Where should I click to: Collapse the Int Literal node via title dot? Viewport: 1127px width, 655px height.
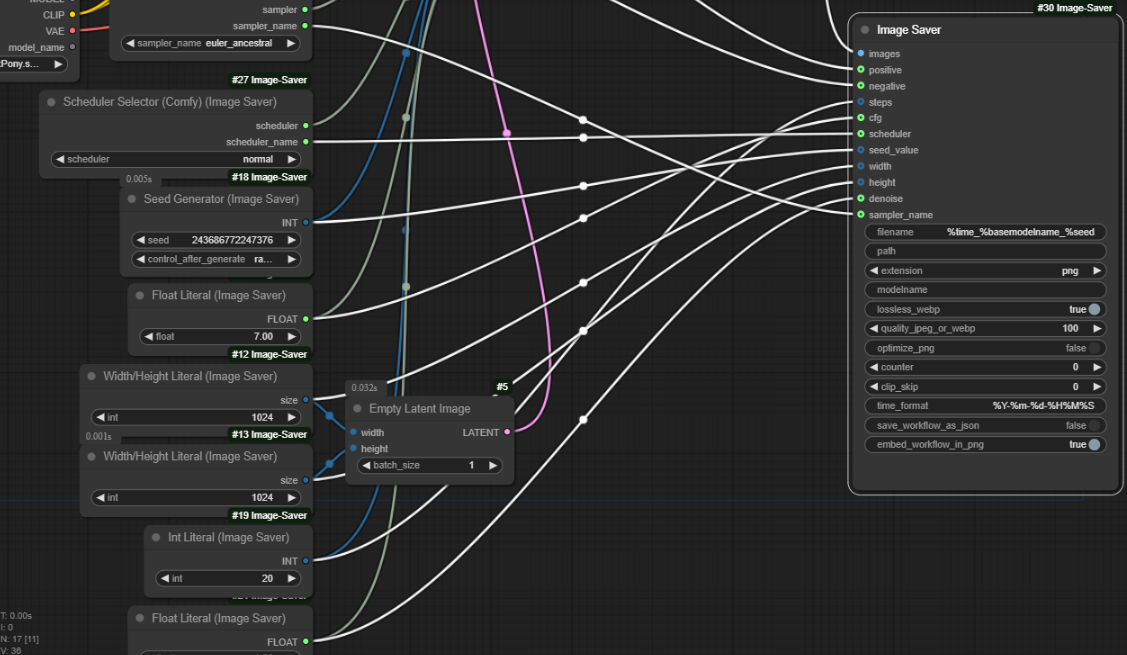[x=156, y=537]
